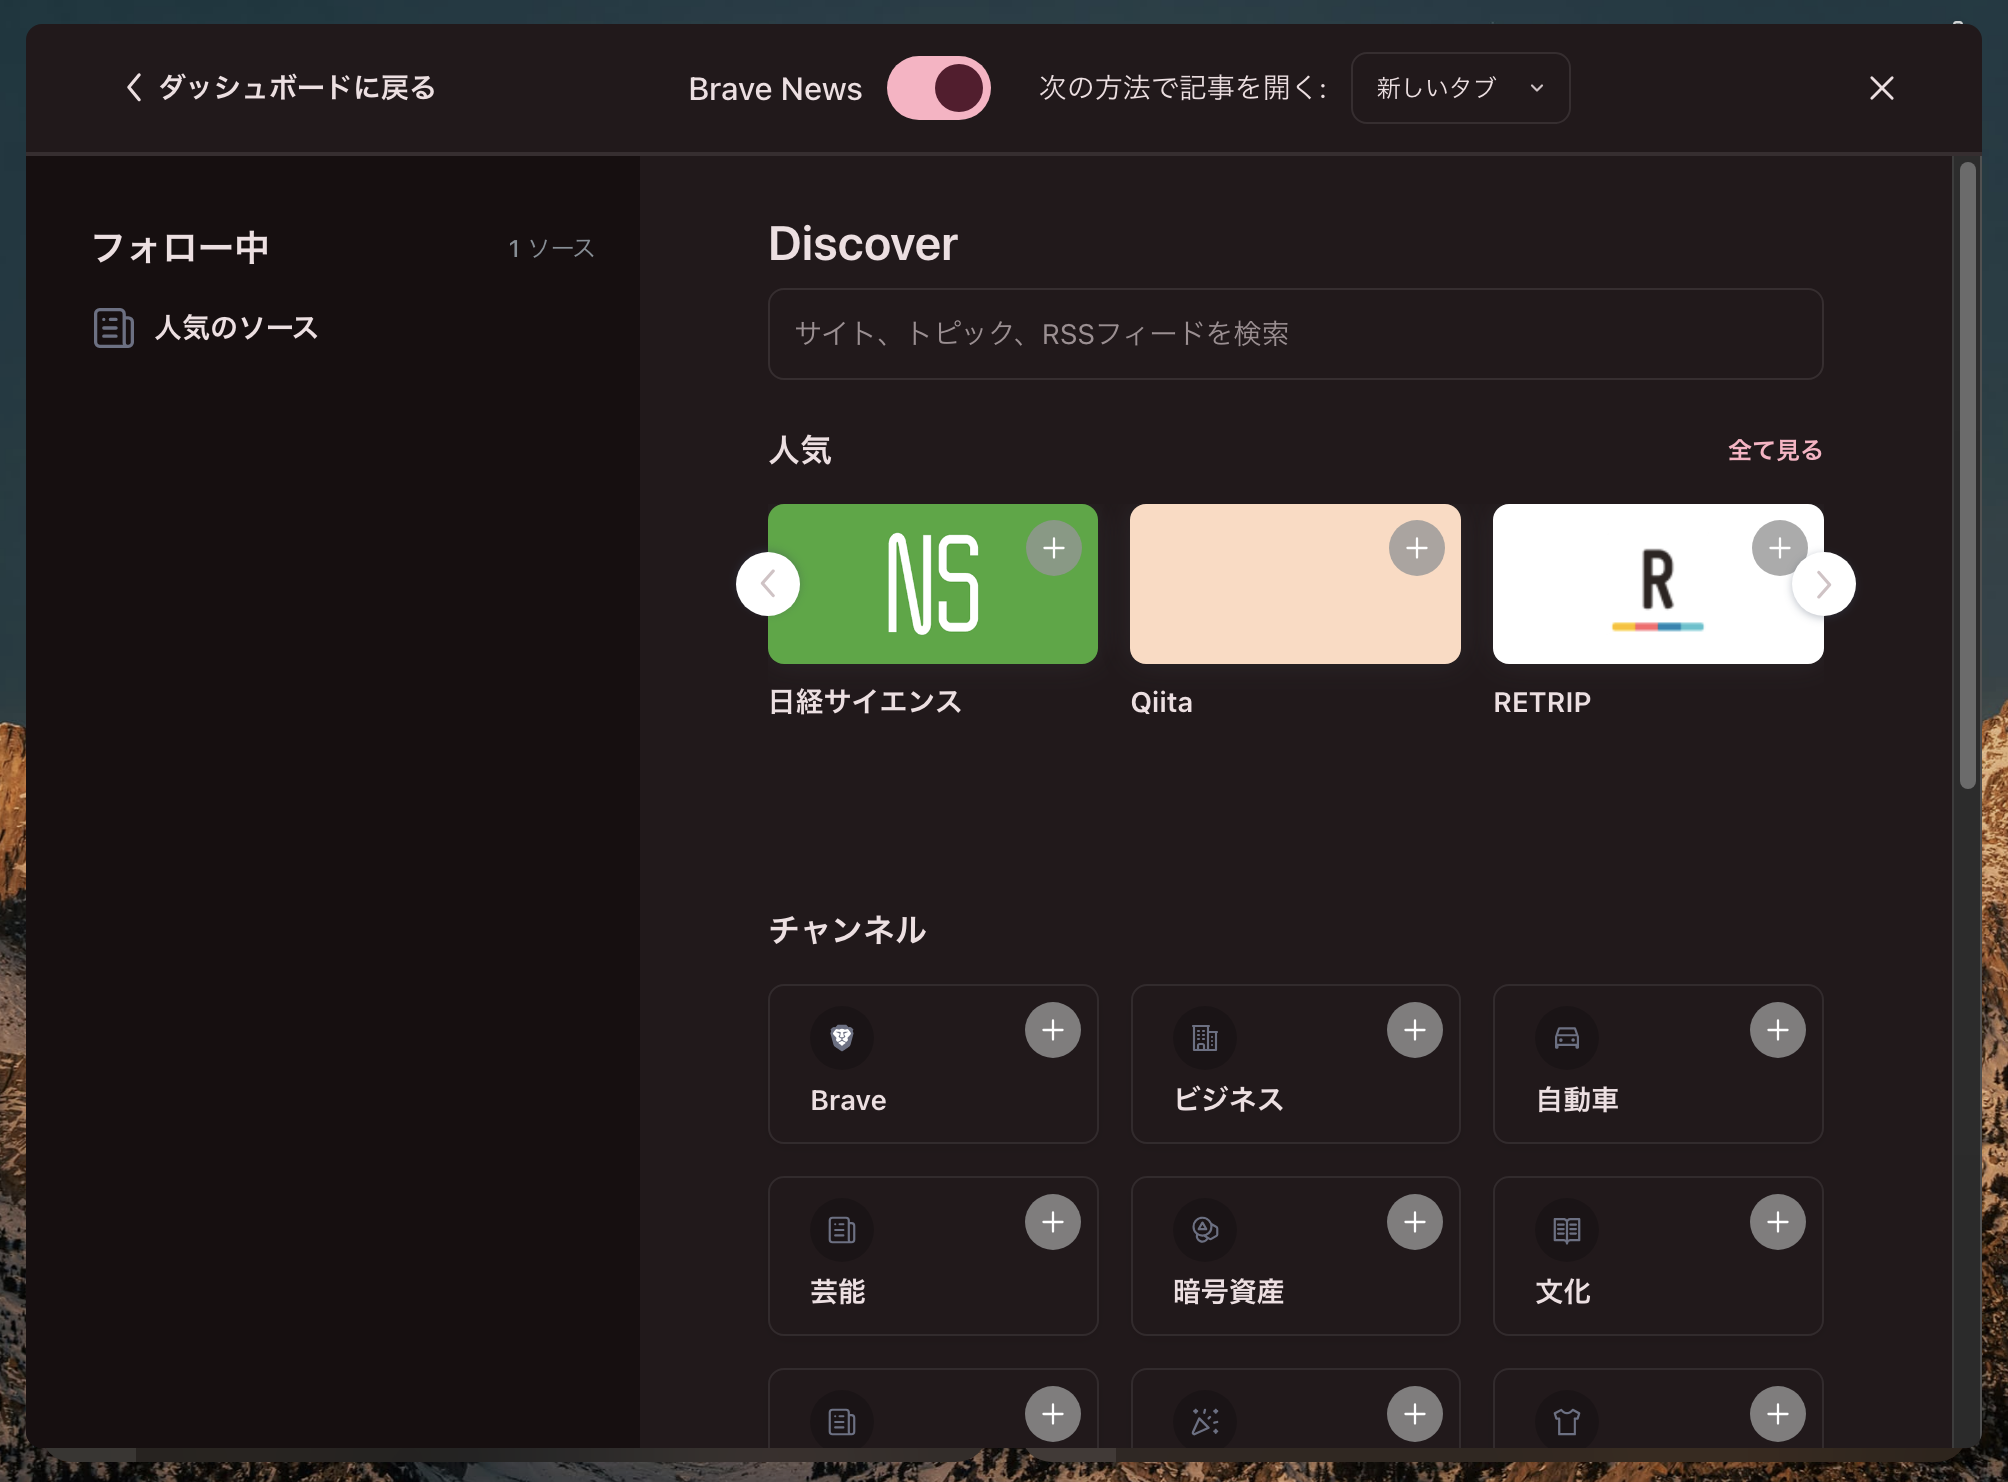Click the チャンネル section heading
Screen dimensions: 2008x1482
[x=848, y=930]
